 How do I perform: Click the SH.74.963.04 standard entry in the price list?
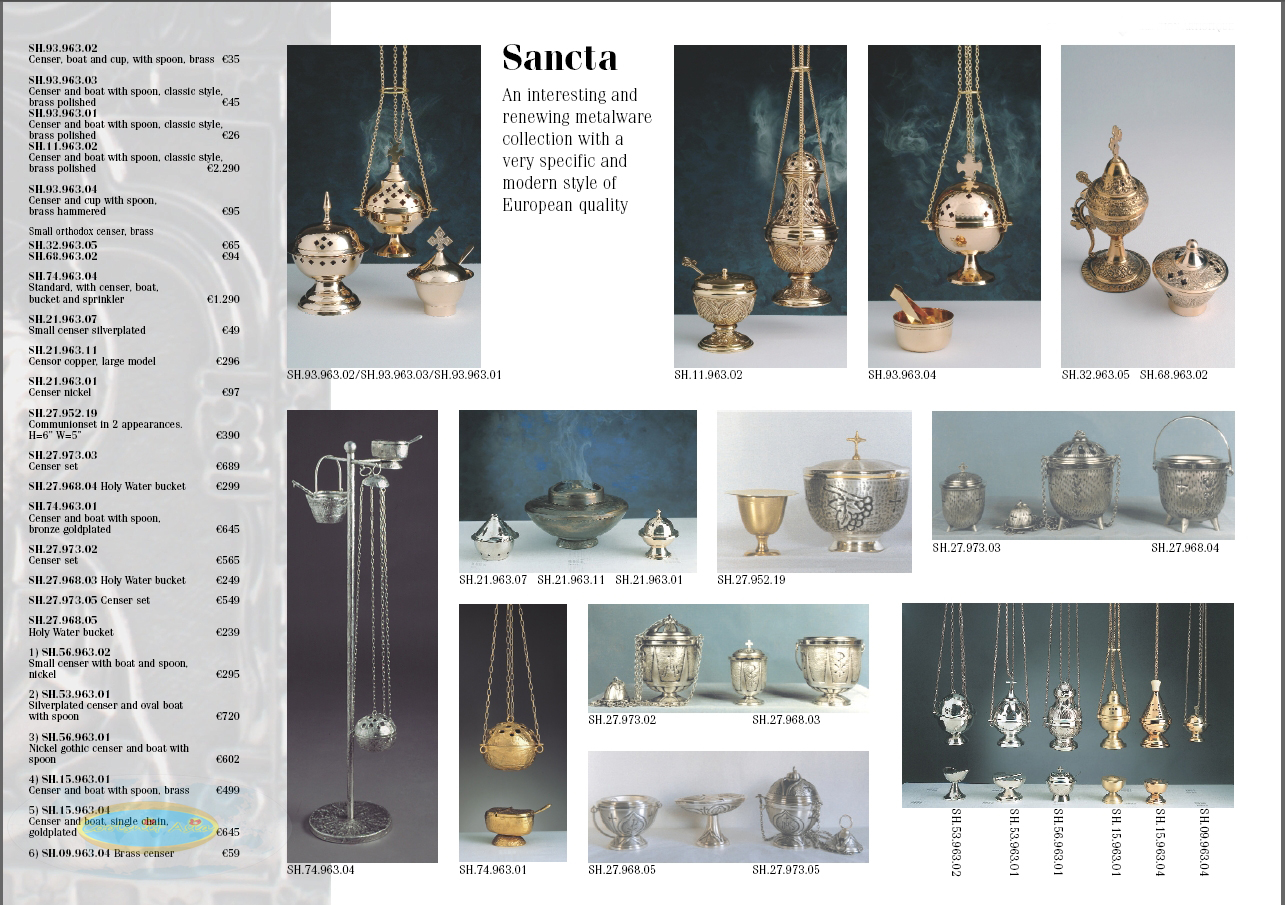[63, 276]
